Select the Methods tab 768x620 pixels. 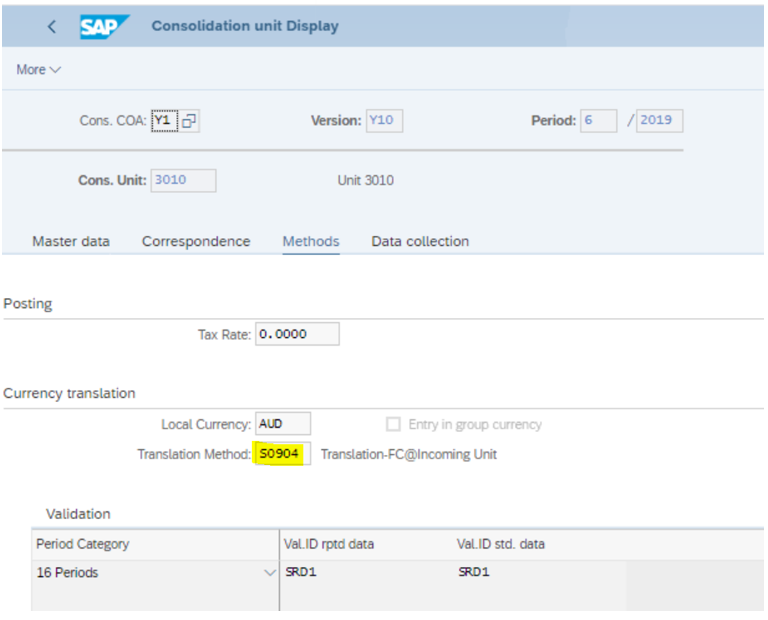tap(311, 241)
